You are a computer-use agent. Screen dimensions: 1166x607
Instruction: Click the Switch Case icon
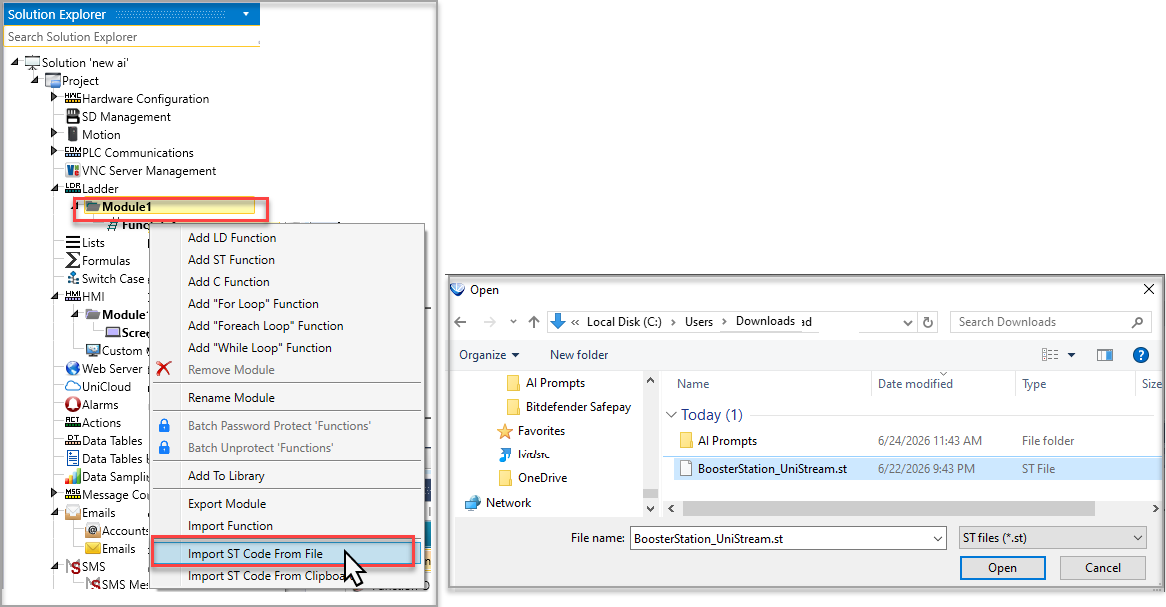(72, 278)
